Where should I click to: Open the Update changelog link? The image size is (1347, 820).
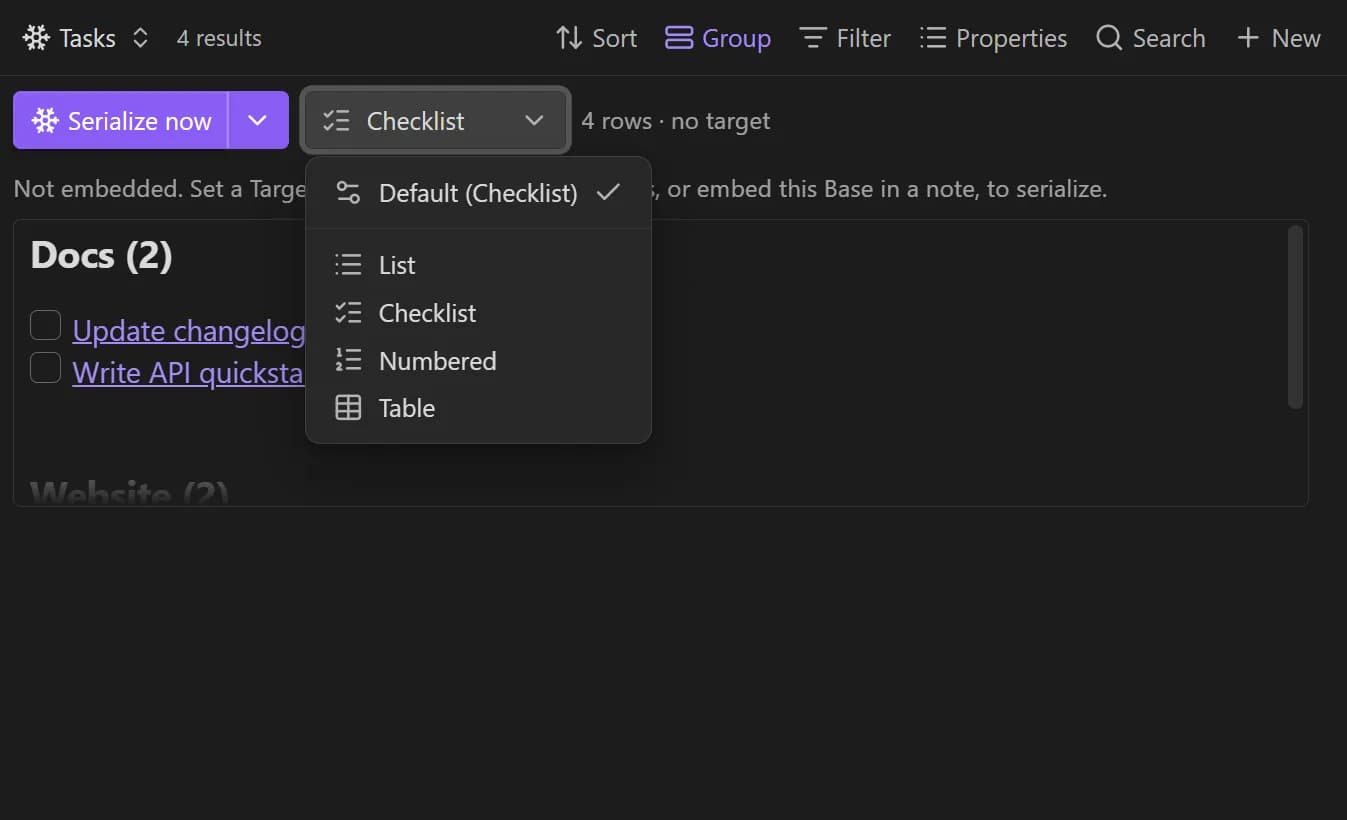[x=189, y=330]
